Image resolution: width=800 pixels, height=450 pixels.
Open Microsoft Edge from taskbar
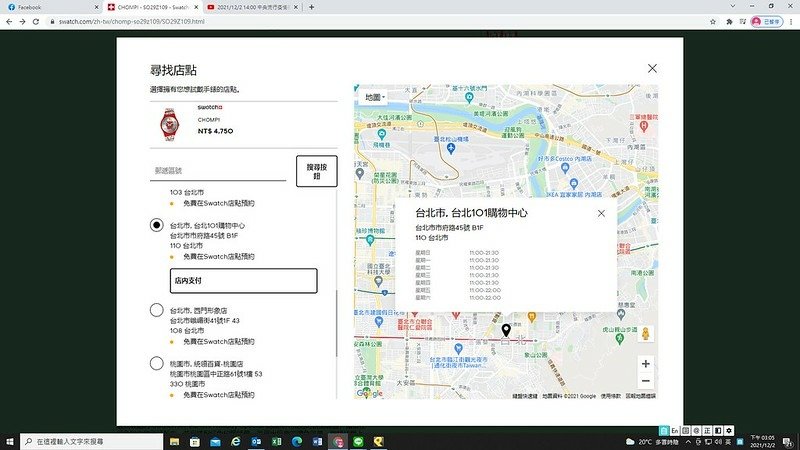point(297,441)
